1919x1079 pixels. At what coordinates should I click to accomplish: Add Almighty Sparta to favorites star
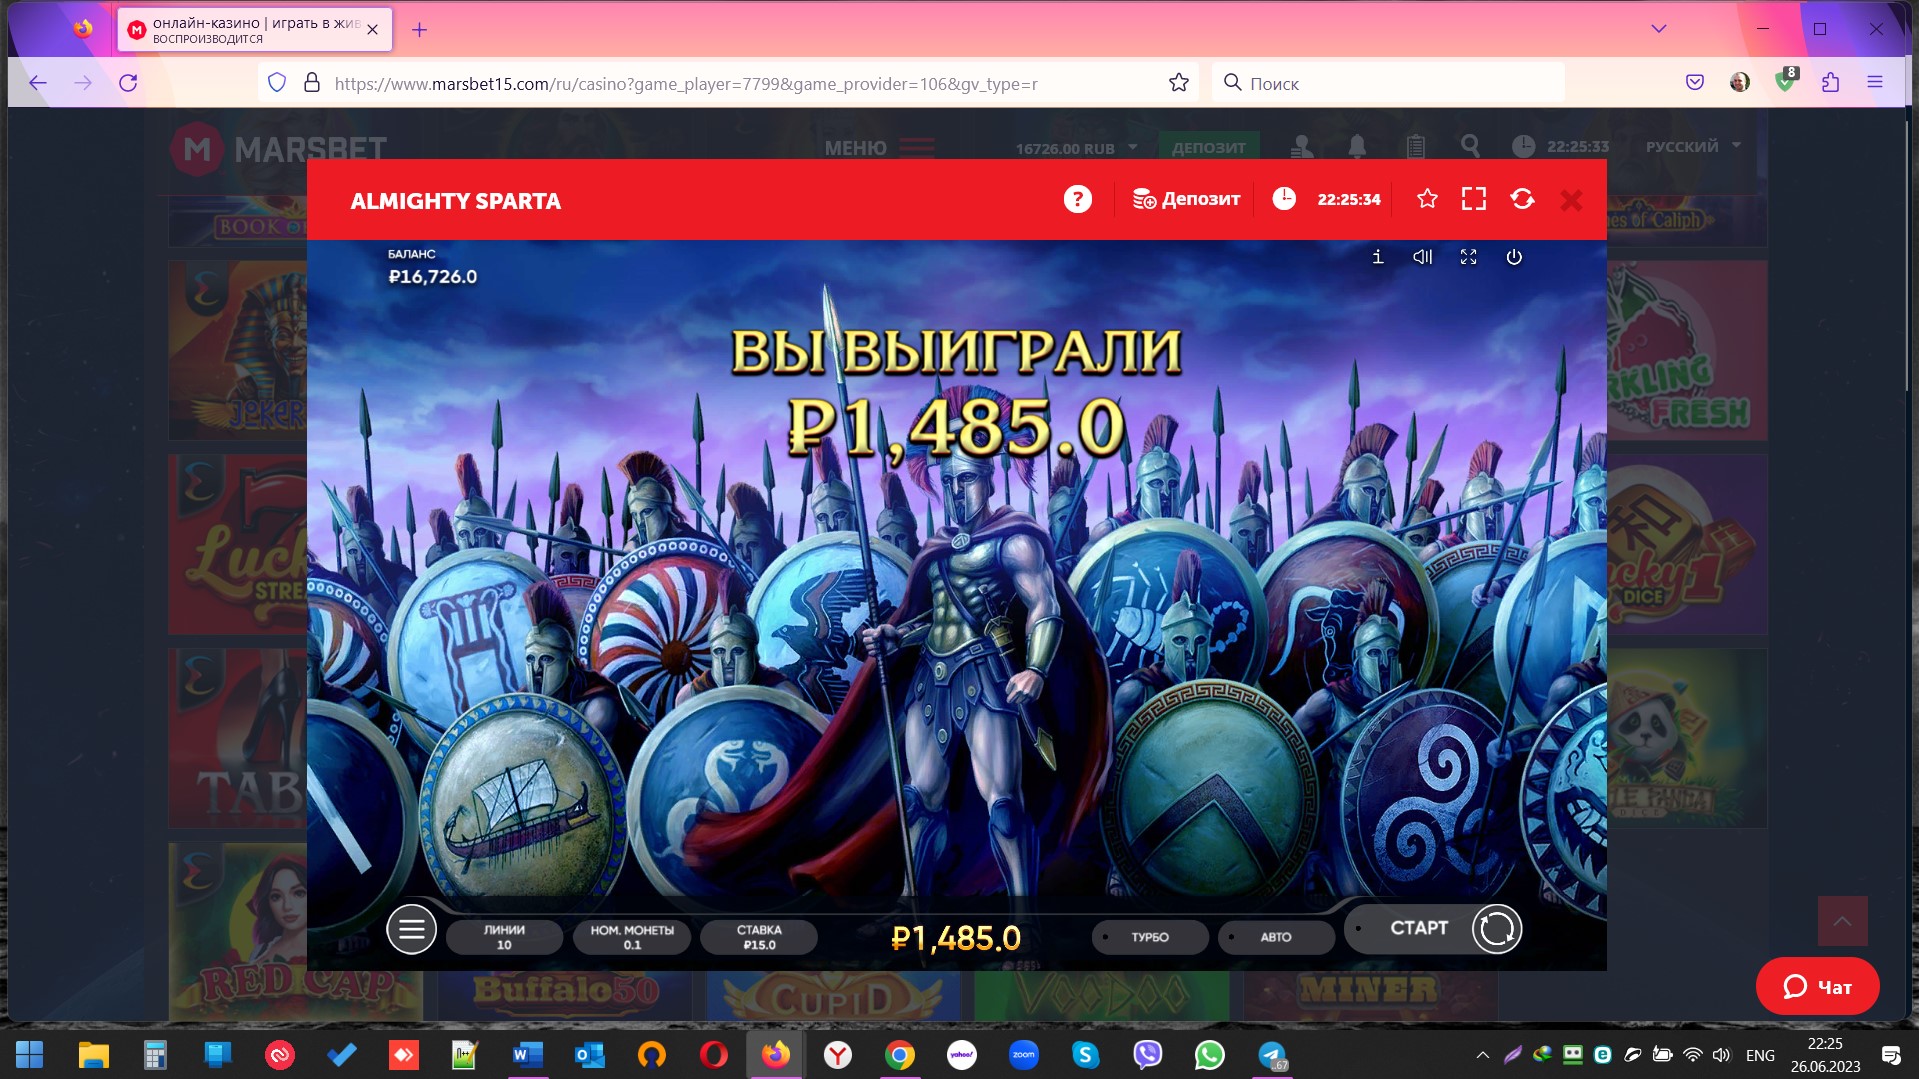point(1427,199)
